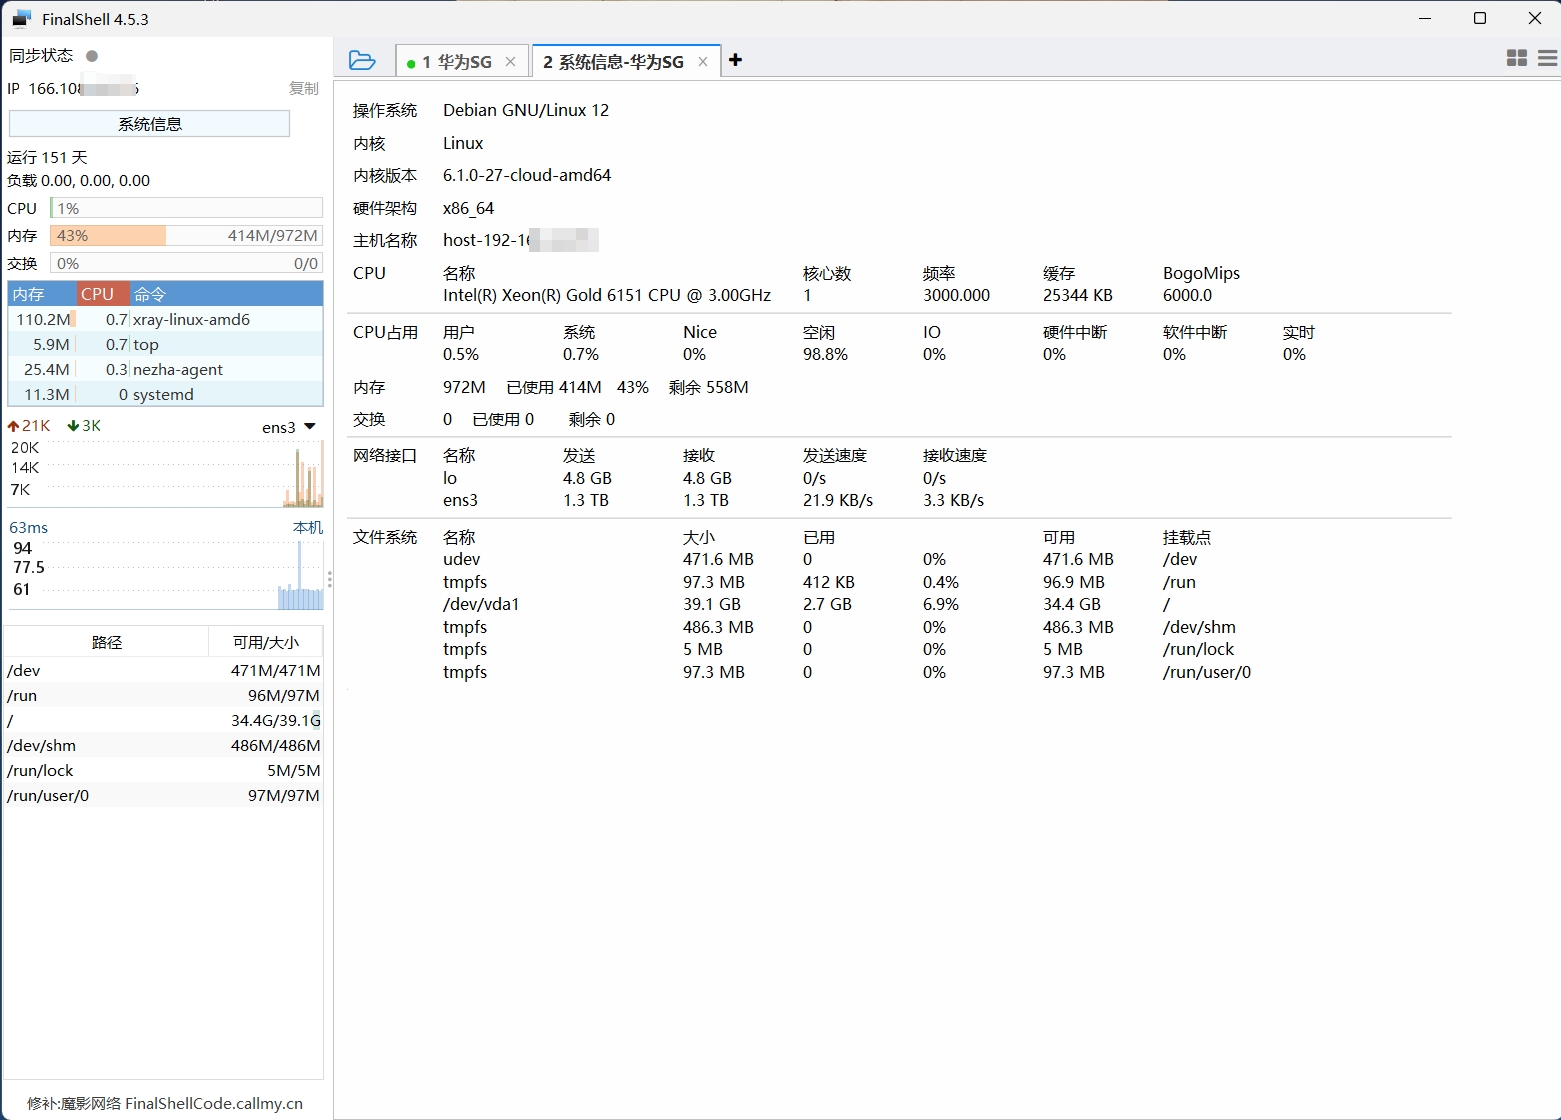The height and width of the screenshot is (1120, 1561).
Task: Click the udev filesystem name
Action: coord(462,559)
